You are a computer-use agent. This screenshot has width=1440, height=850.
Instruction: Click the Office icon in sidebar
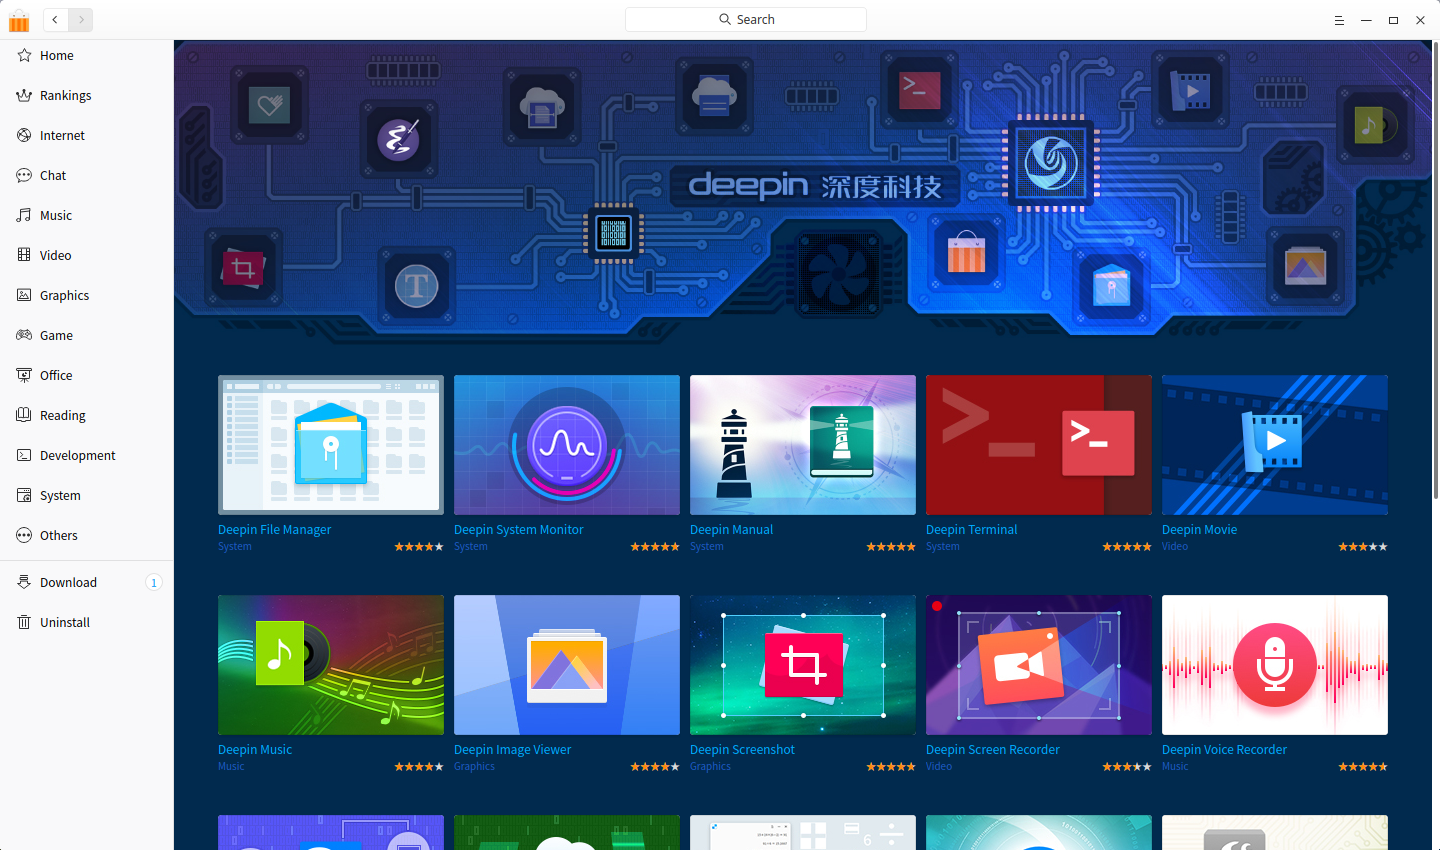(x=24, y=375)
